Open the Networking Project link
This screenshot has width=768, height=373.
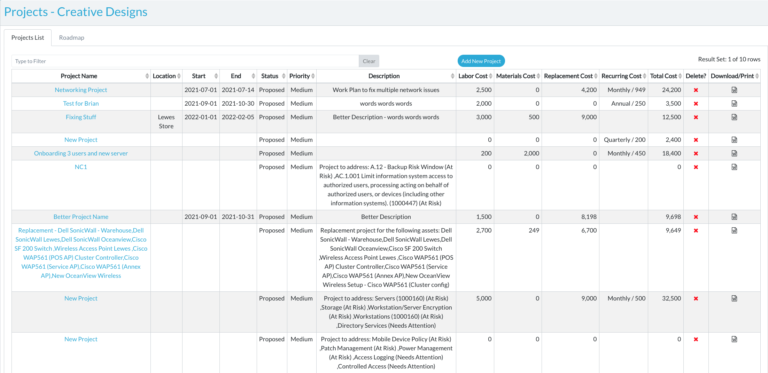(81, 90)
